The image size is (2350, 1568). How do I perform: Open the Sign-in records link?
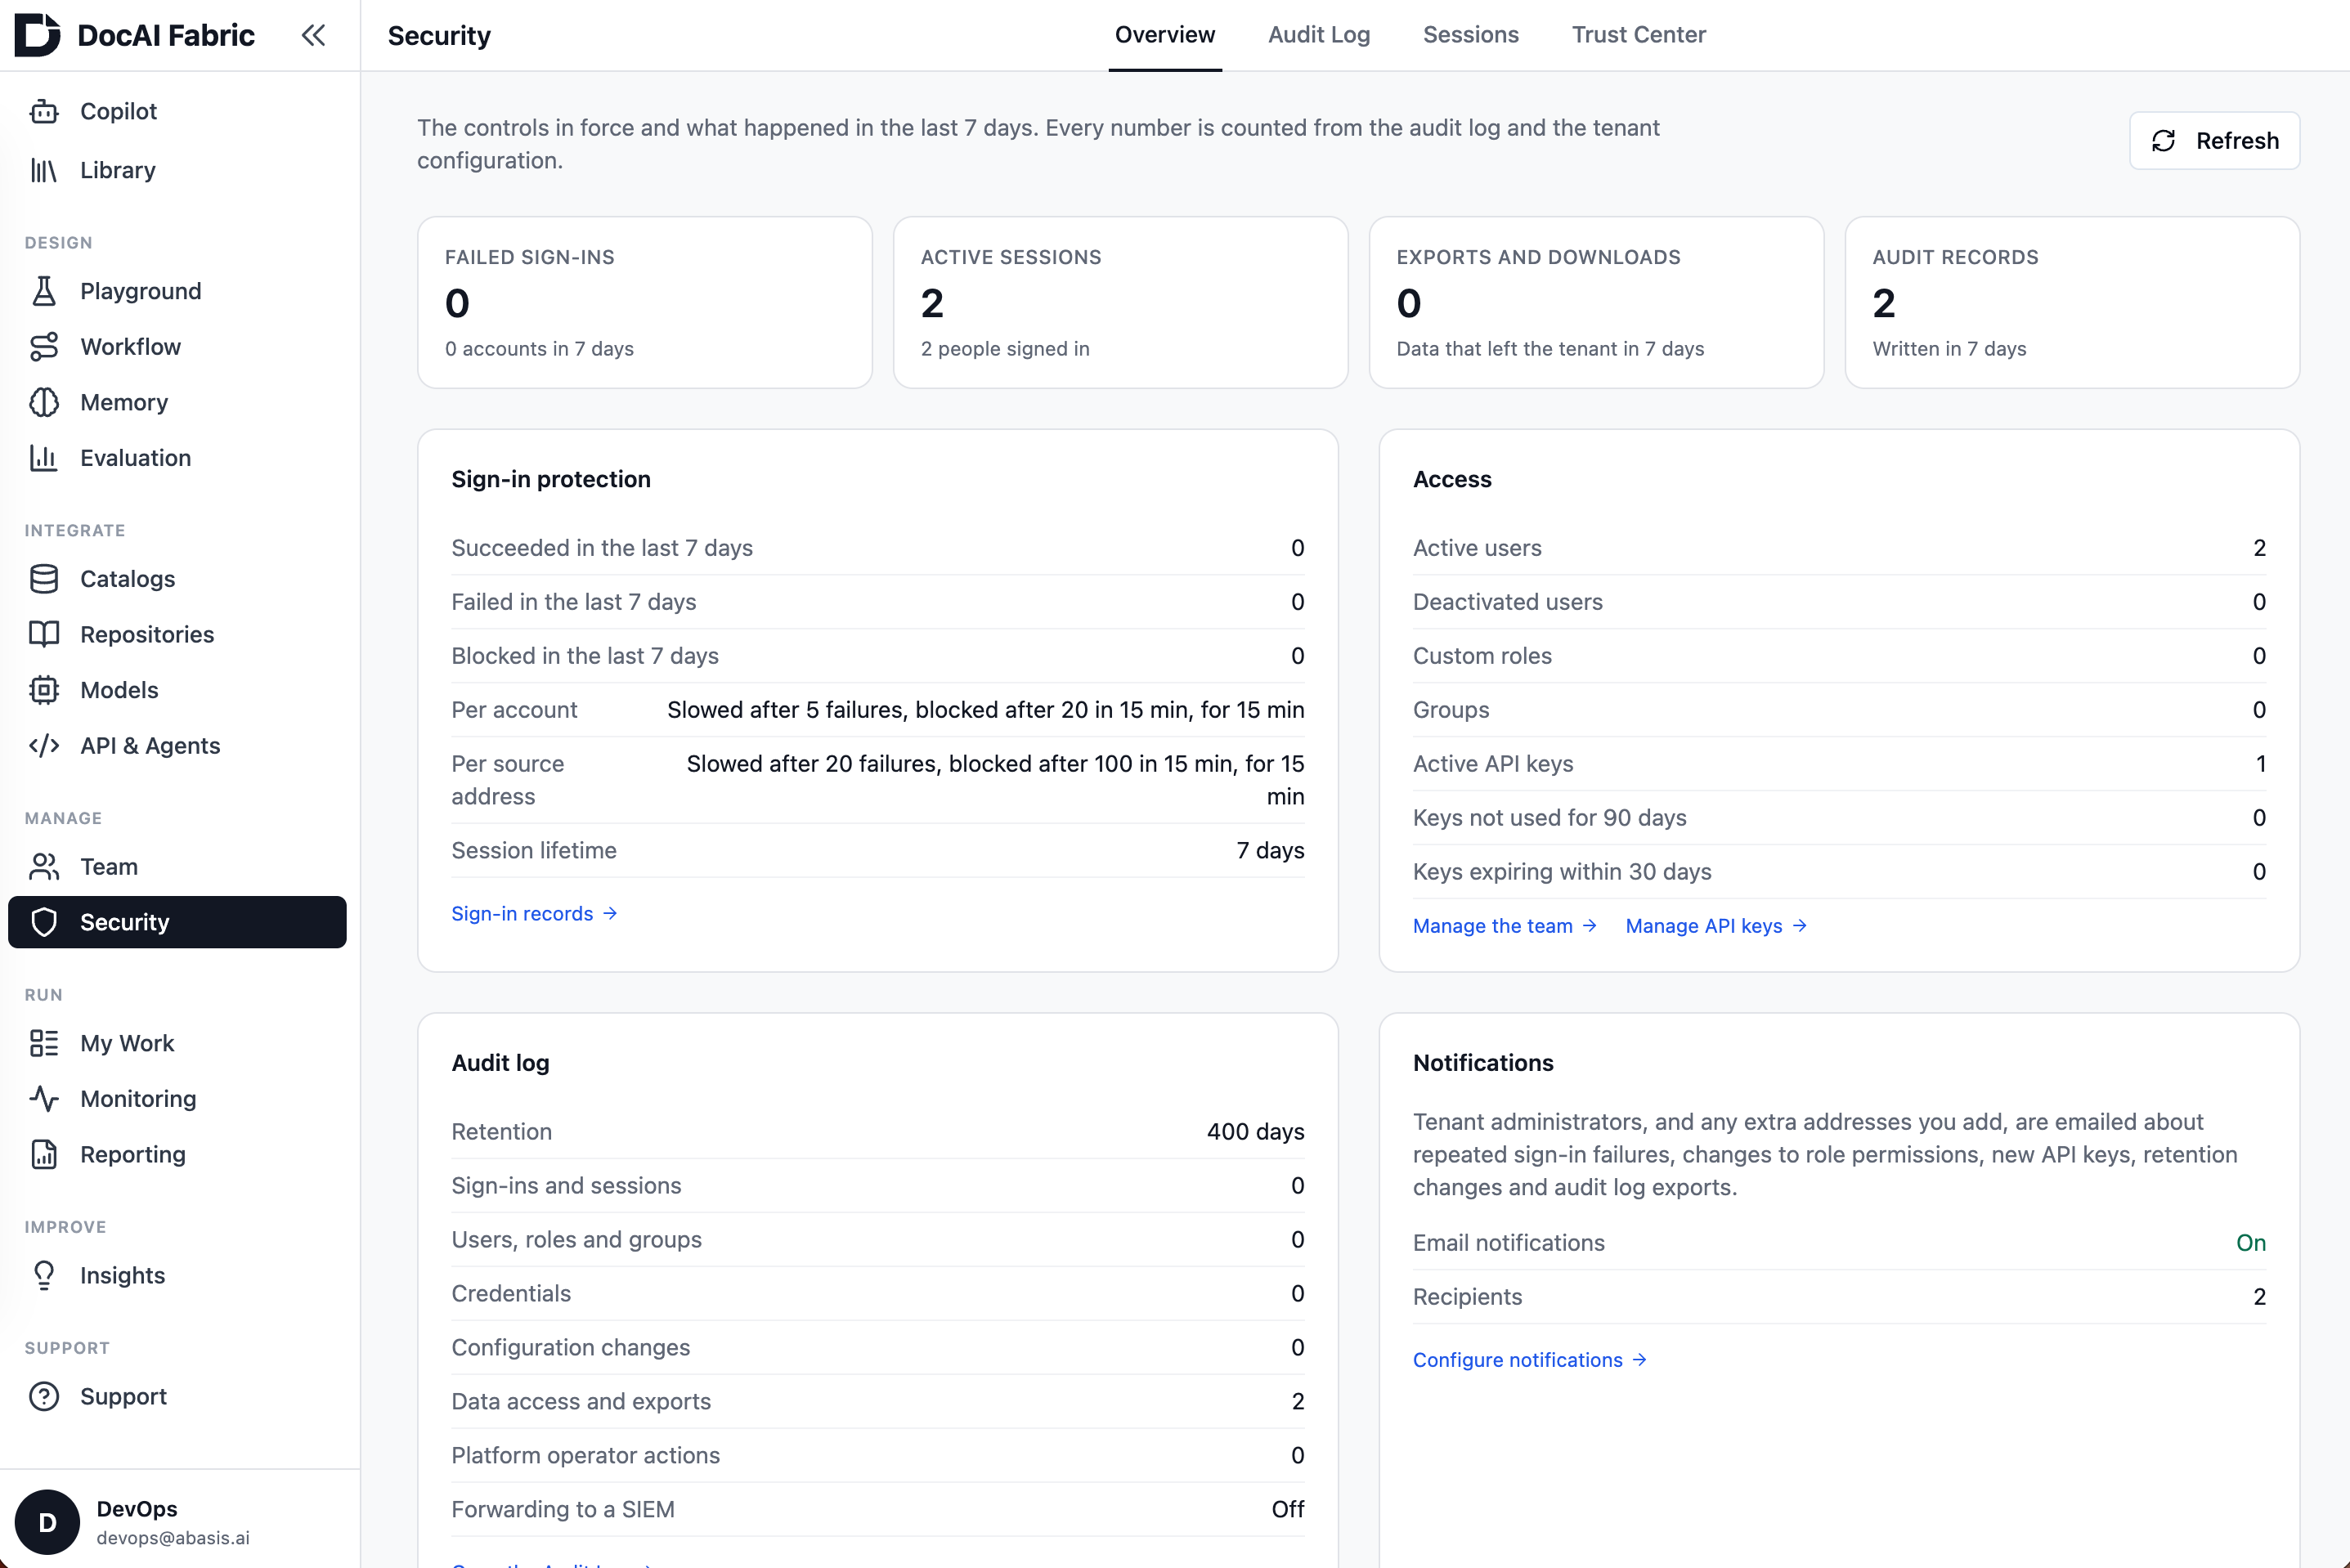[x=534, y=913]
